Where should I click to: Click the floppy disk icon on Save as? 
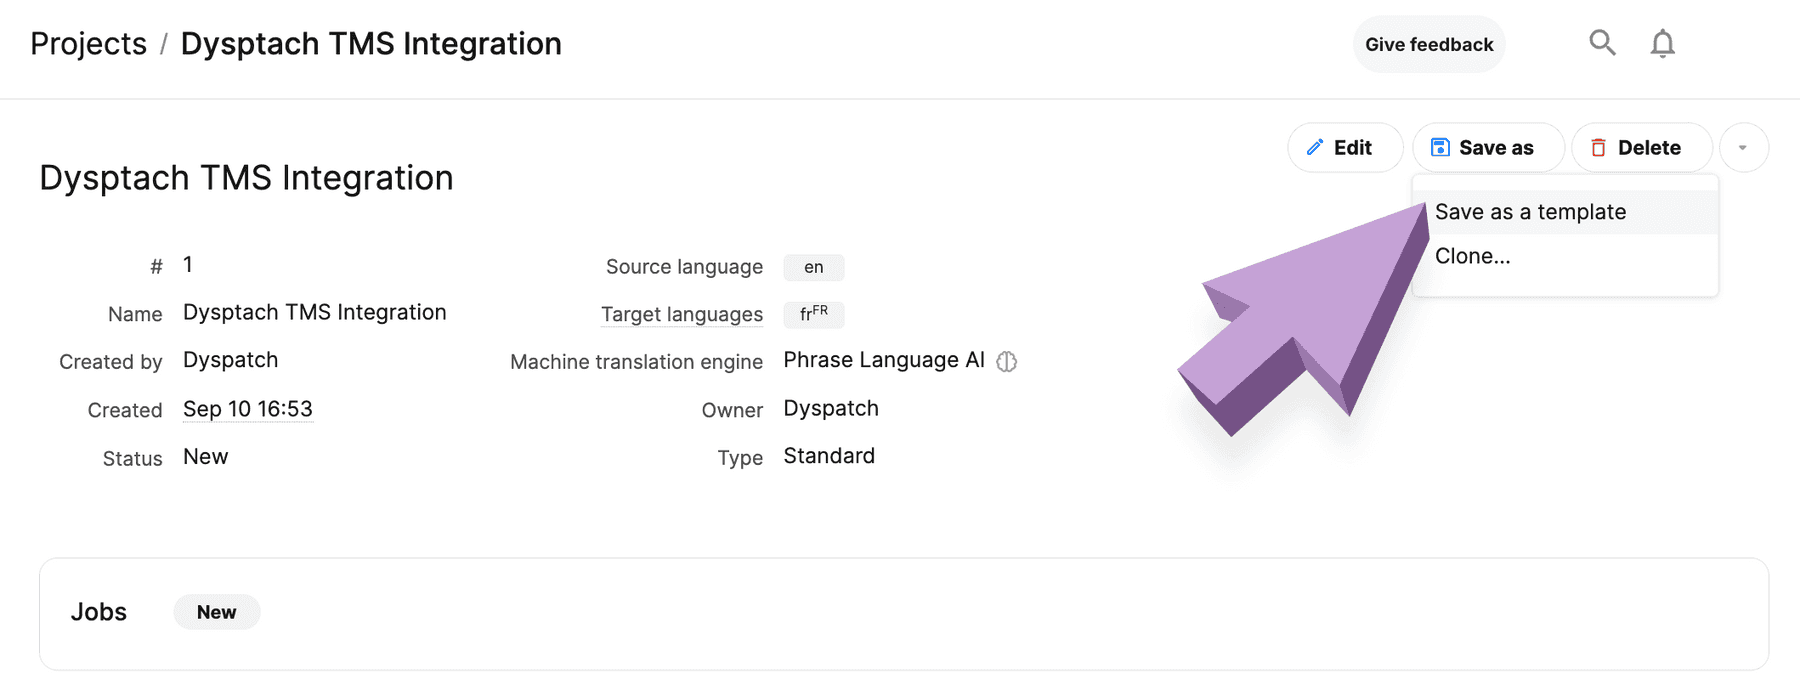point(1440,146)
